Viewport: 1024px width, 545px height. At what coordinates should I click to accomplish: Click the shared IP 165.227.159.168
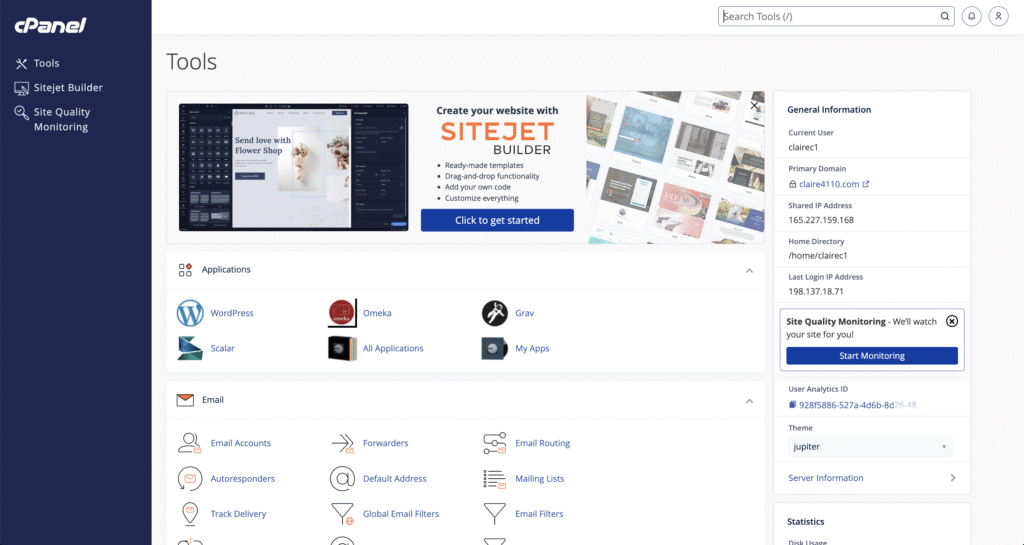pos(821,221)
